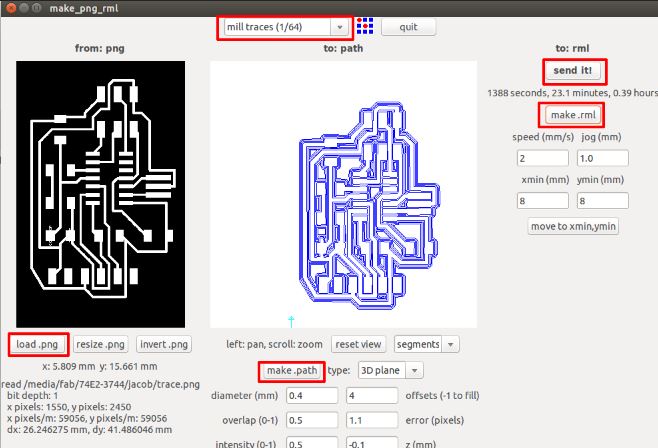Click the window close button in title bar
This screenshot has width=658, height=448.
pyautogui.click(x=10, y=8)
